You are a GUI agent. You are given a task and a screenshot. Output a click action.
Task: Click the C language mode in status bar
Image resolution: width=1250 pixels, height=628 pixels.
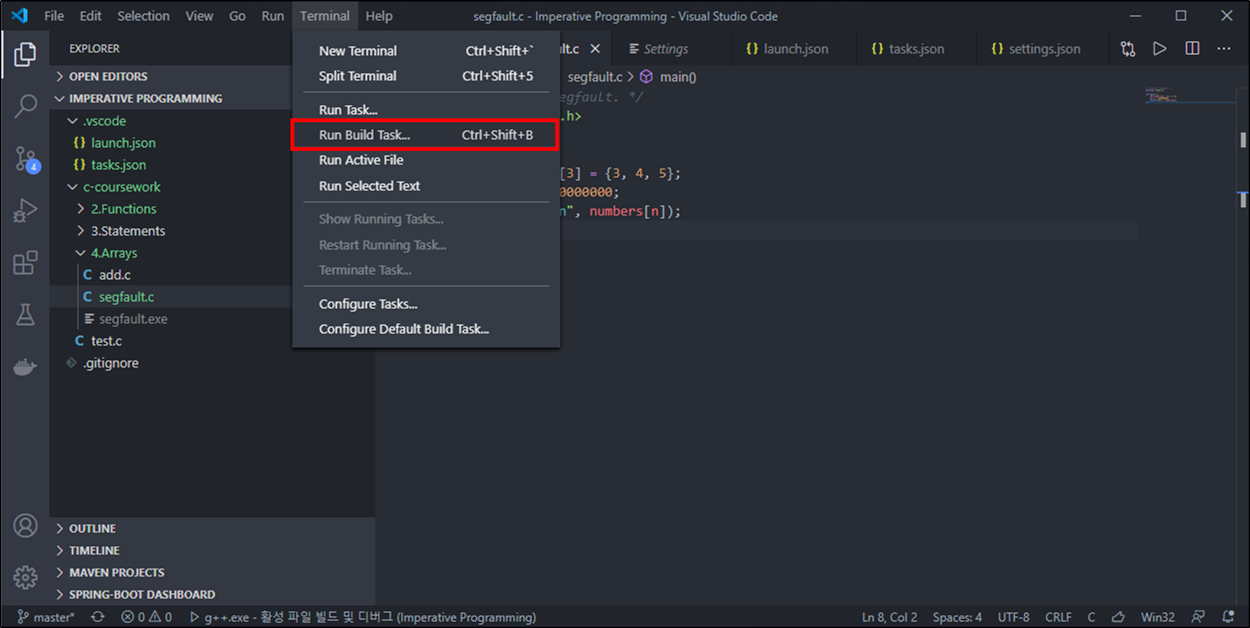pos(1091,617)
